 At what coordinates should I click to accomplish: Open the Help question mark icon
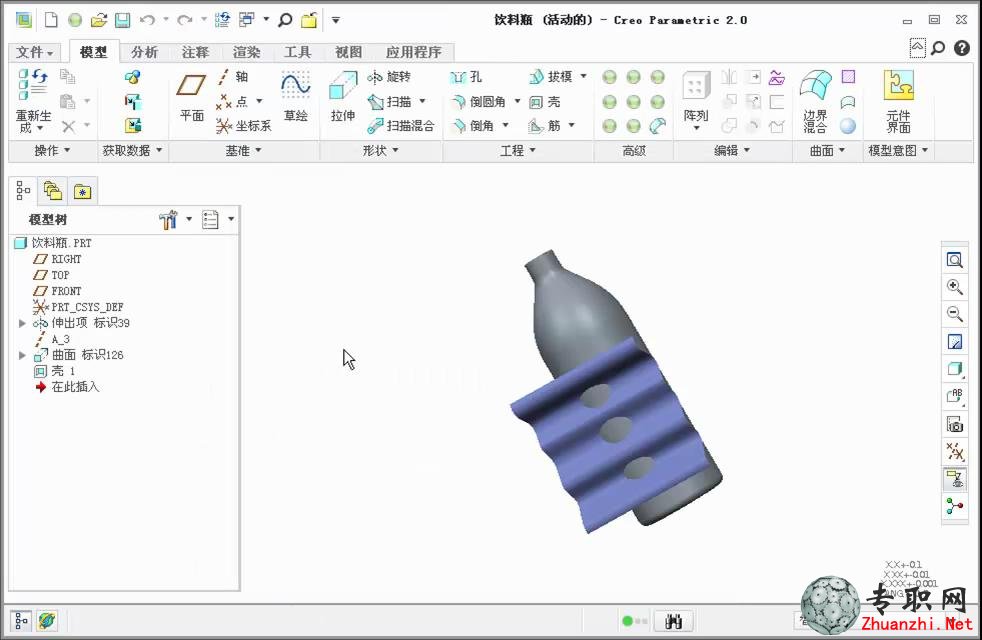[961, 48]
